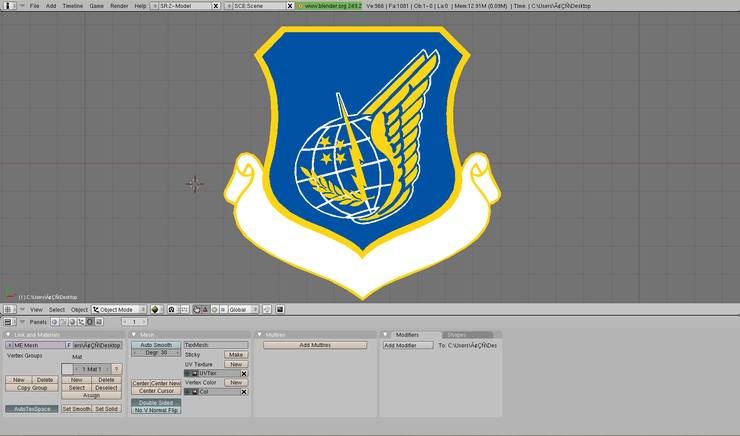The image size is (740, 436).
Task: Delete the SR:2-Model screen with X
Action: coord(216,6)
